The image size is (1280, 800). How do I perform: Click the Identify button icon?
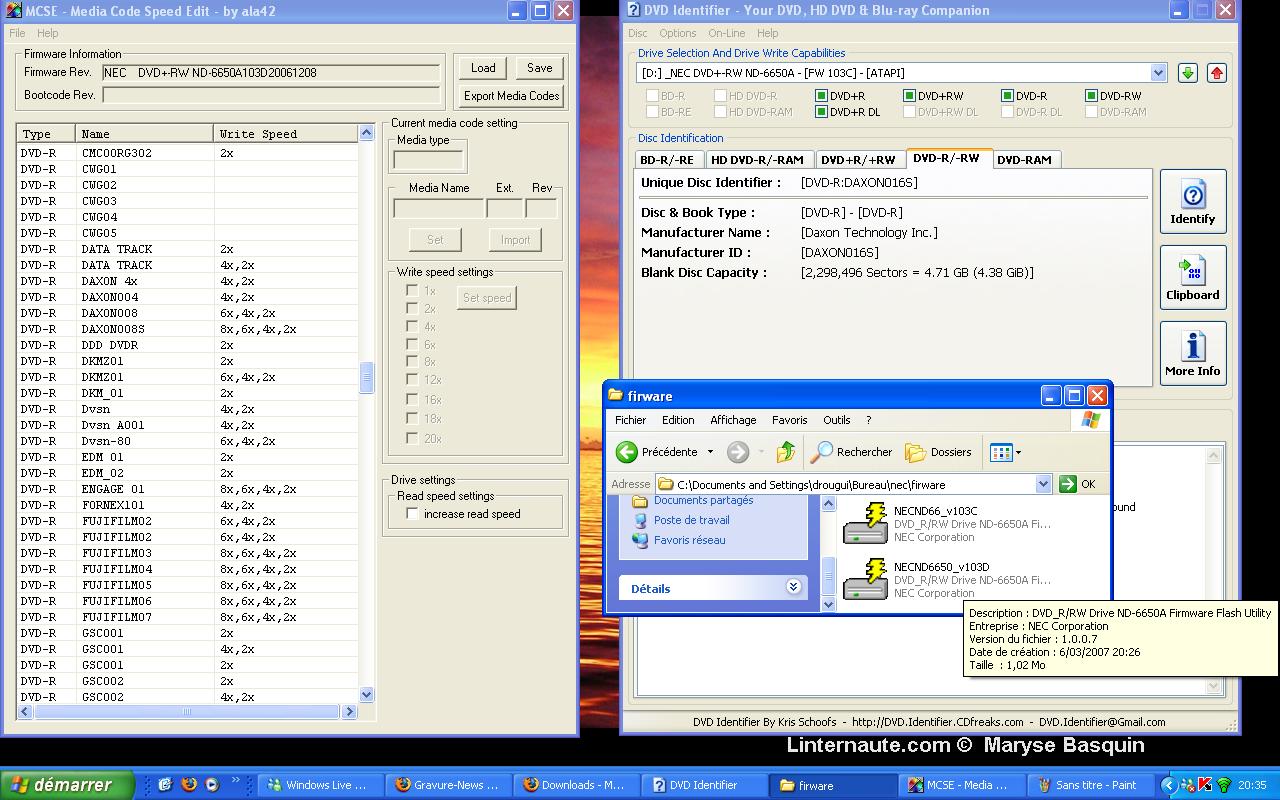pyautogui.click(x=1193, y=202)
